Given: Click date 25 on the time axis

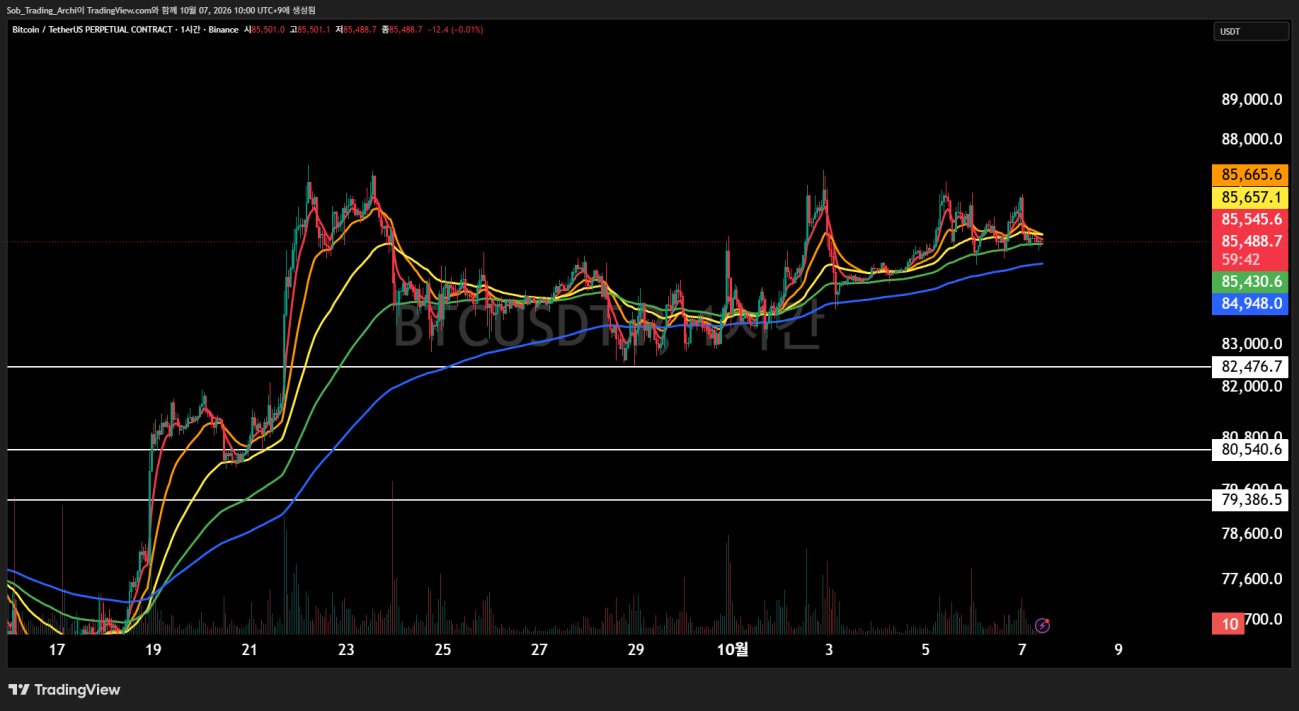Looking at the screenshot, I should (443, 649).
